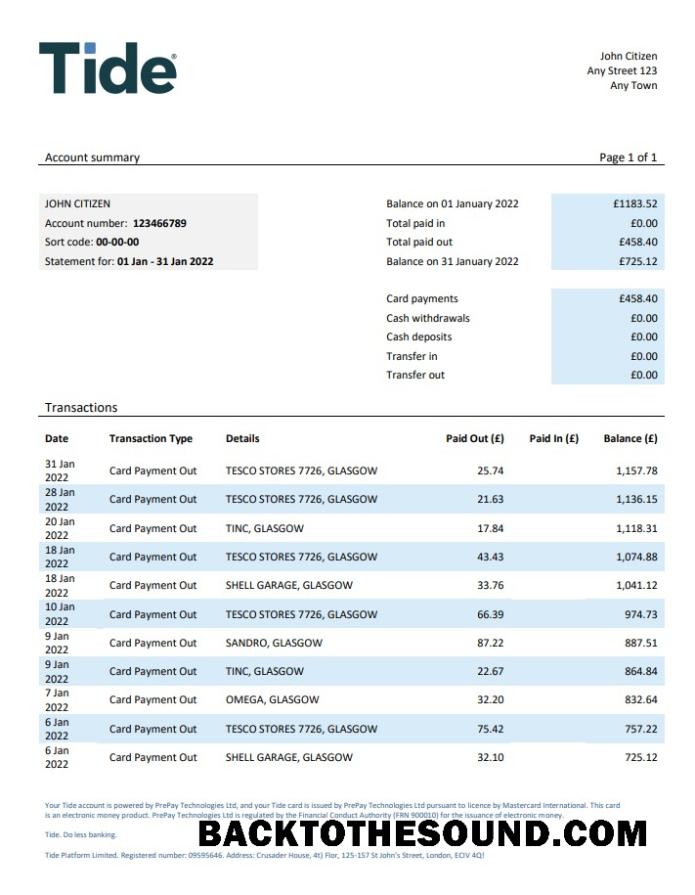The width and height of the screenshot is (695, 895).
Task: Select the 757.22 balance
Action: (x=641, y=729)
